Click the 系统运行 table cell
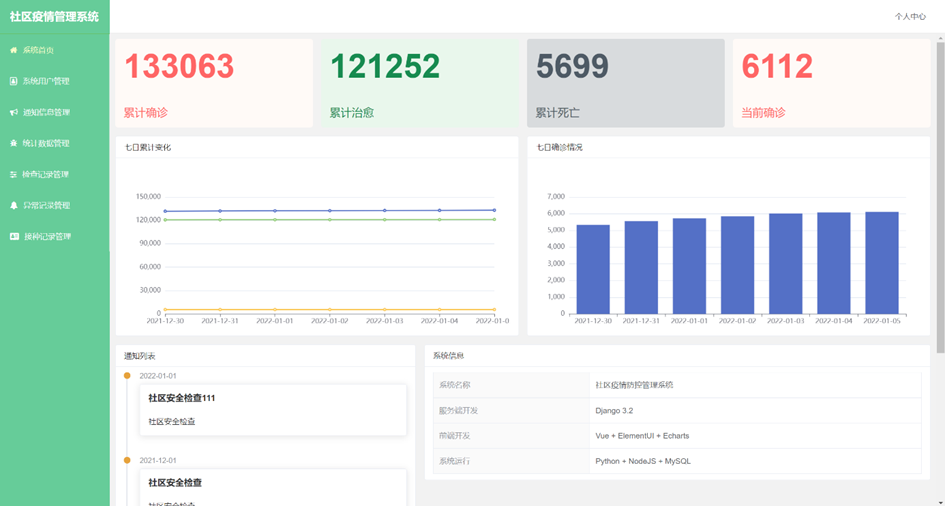Image resolution: width=945 pixels, height=506 pixels. coord(511,461)
